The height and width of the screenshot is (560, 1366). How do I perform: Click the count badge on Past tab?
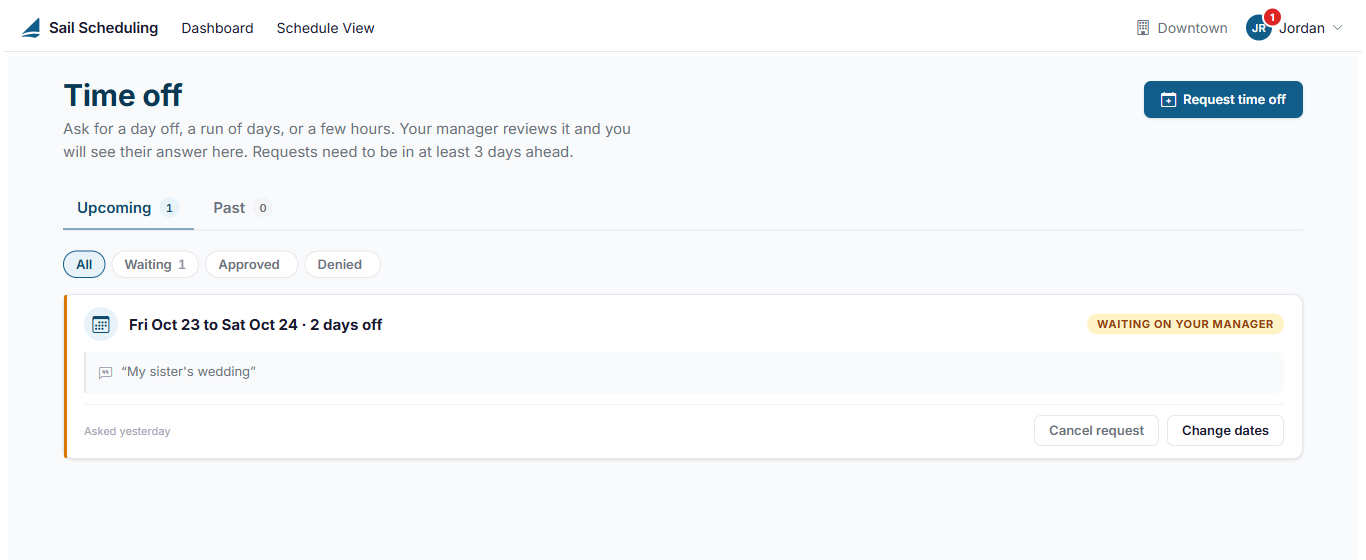tap(263, 208)
